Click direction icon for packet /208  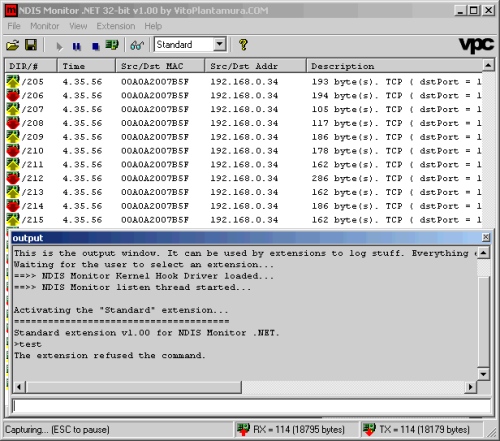(x=13, y=123)
